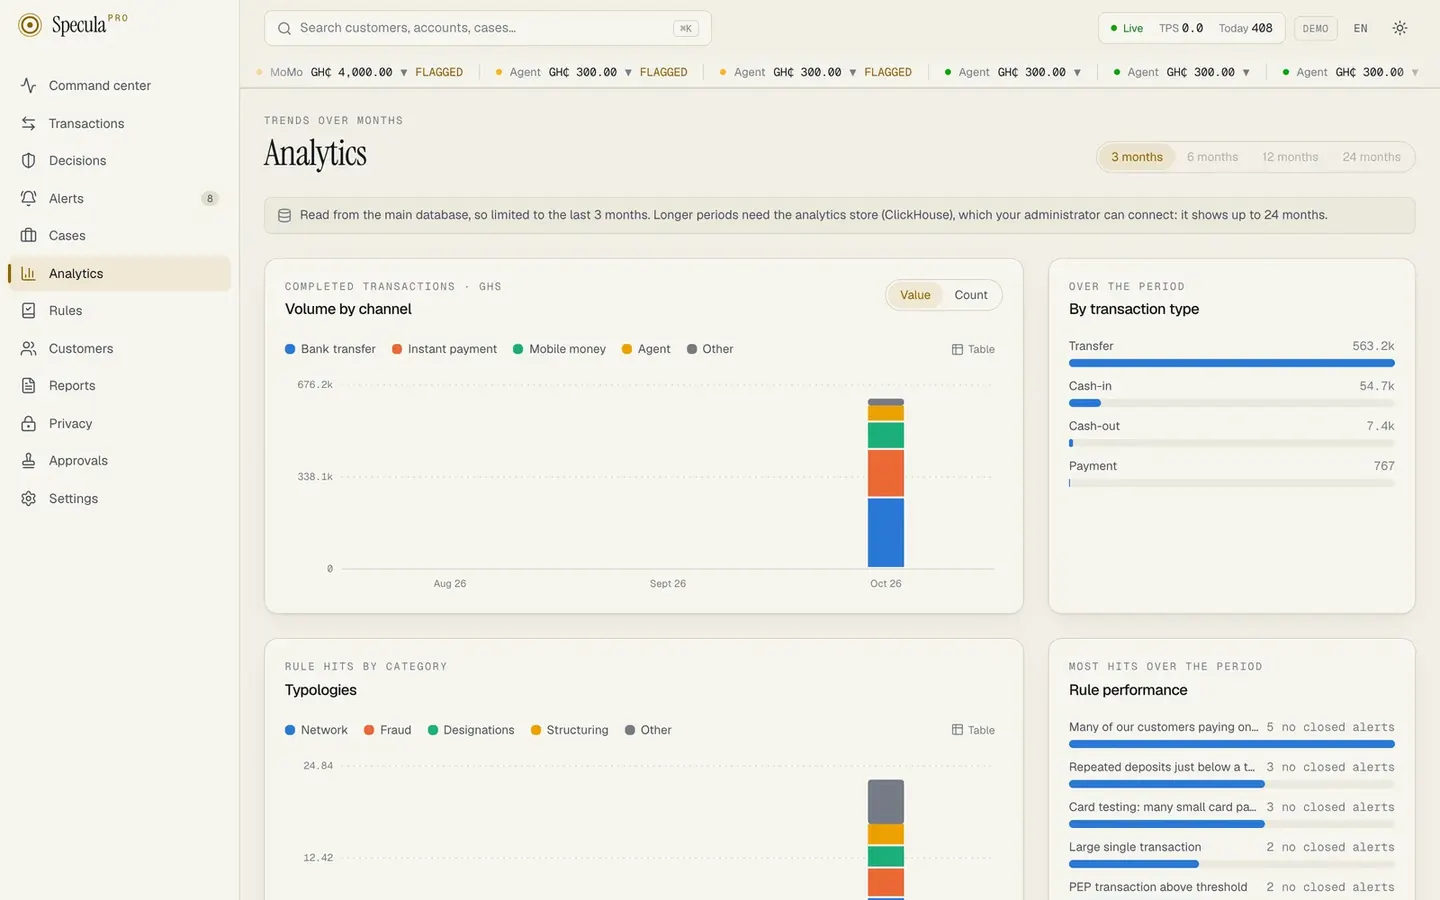1440x900 pixels.
Task: Open Command center from its pulse icon
Action: 29,86
